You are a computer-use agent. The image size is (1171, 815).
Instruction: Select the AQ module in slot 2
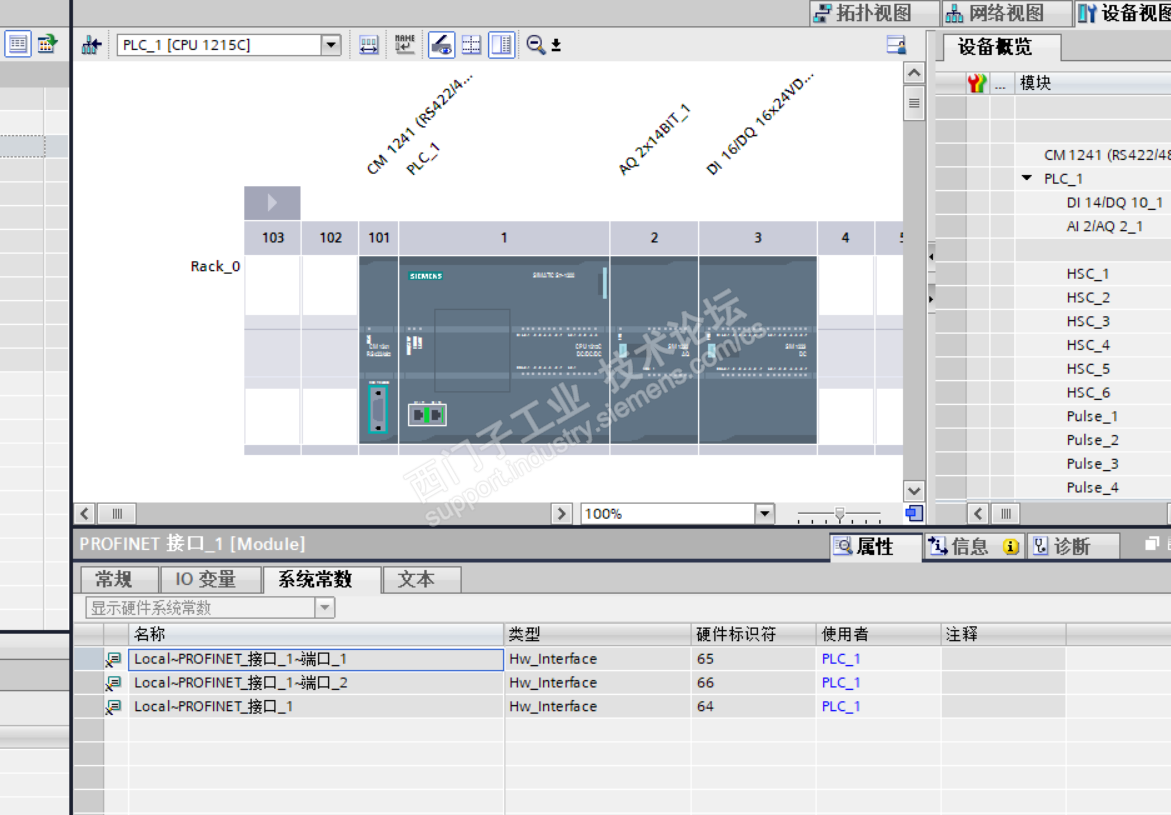pos(654,350)
